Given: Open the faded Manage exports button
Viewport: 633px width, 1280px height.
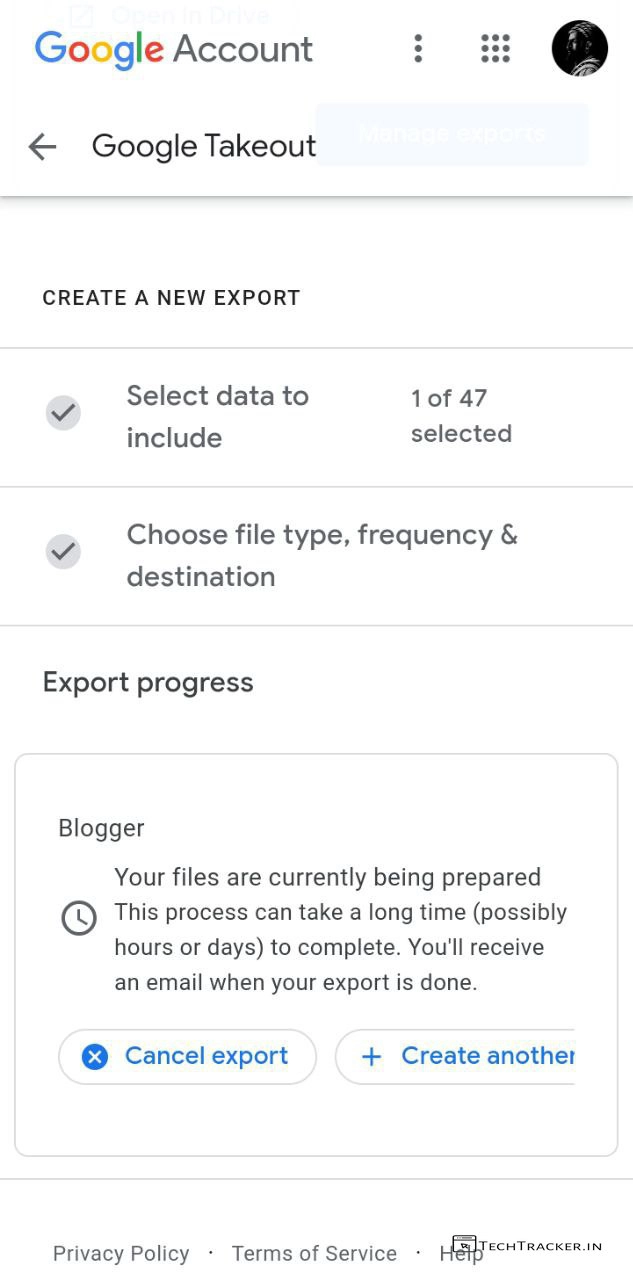Looking at the screenshot, I should click(x=452, y=134).
